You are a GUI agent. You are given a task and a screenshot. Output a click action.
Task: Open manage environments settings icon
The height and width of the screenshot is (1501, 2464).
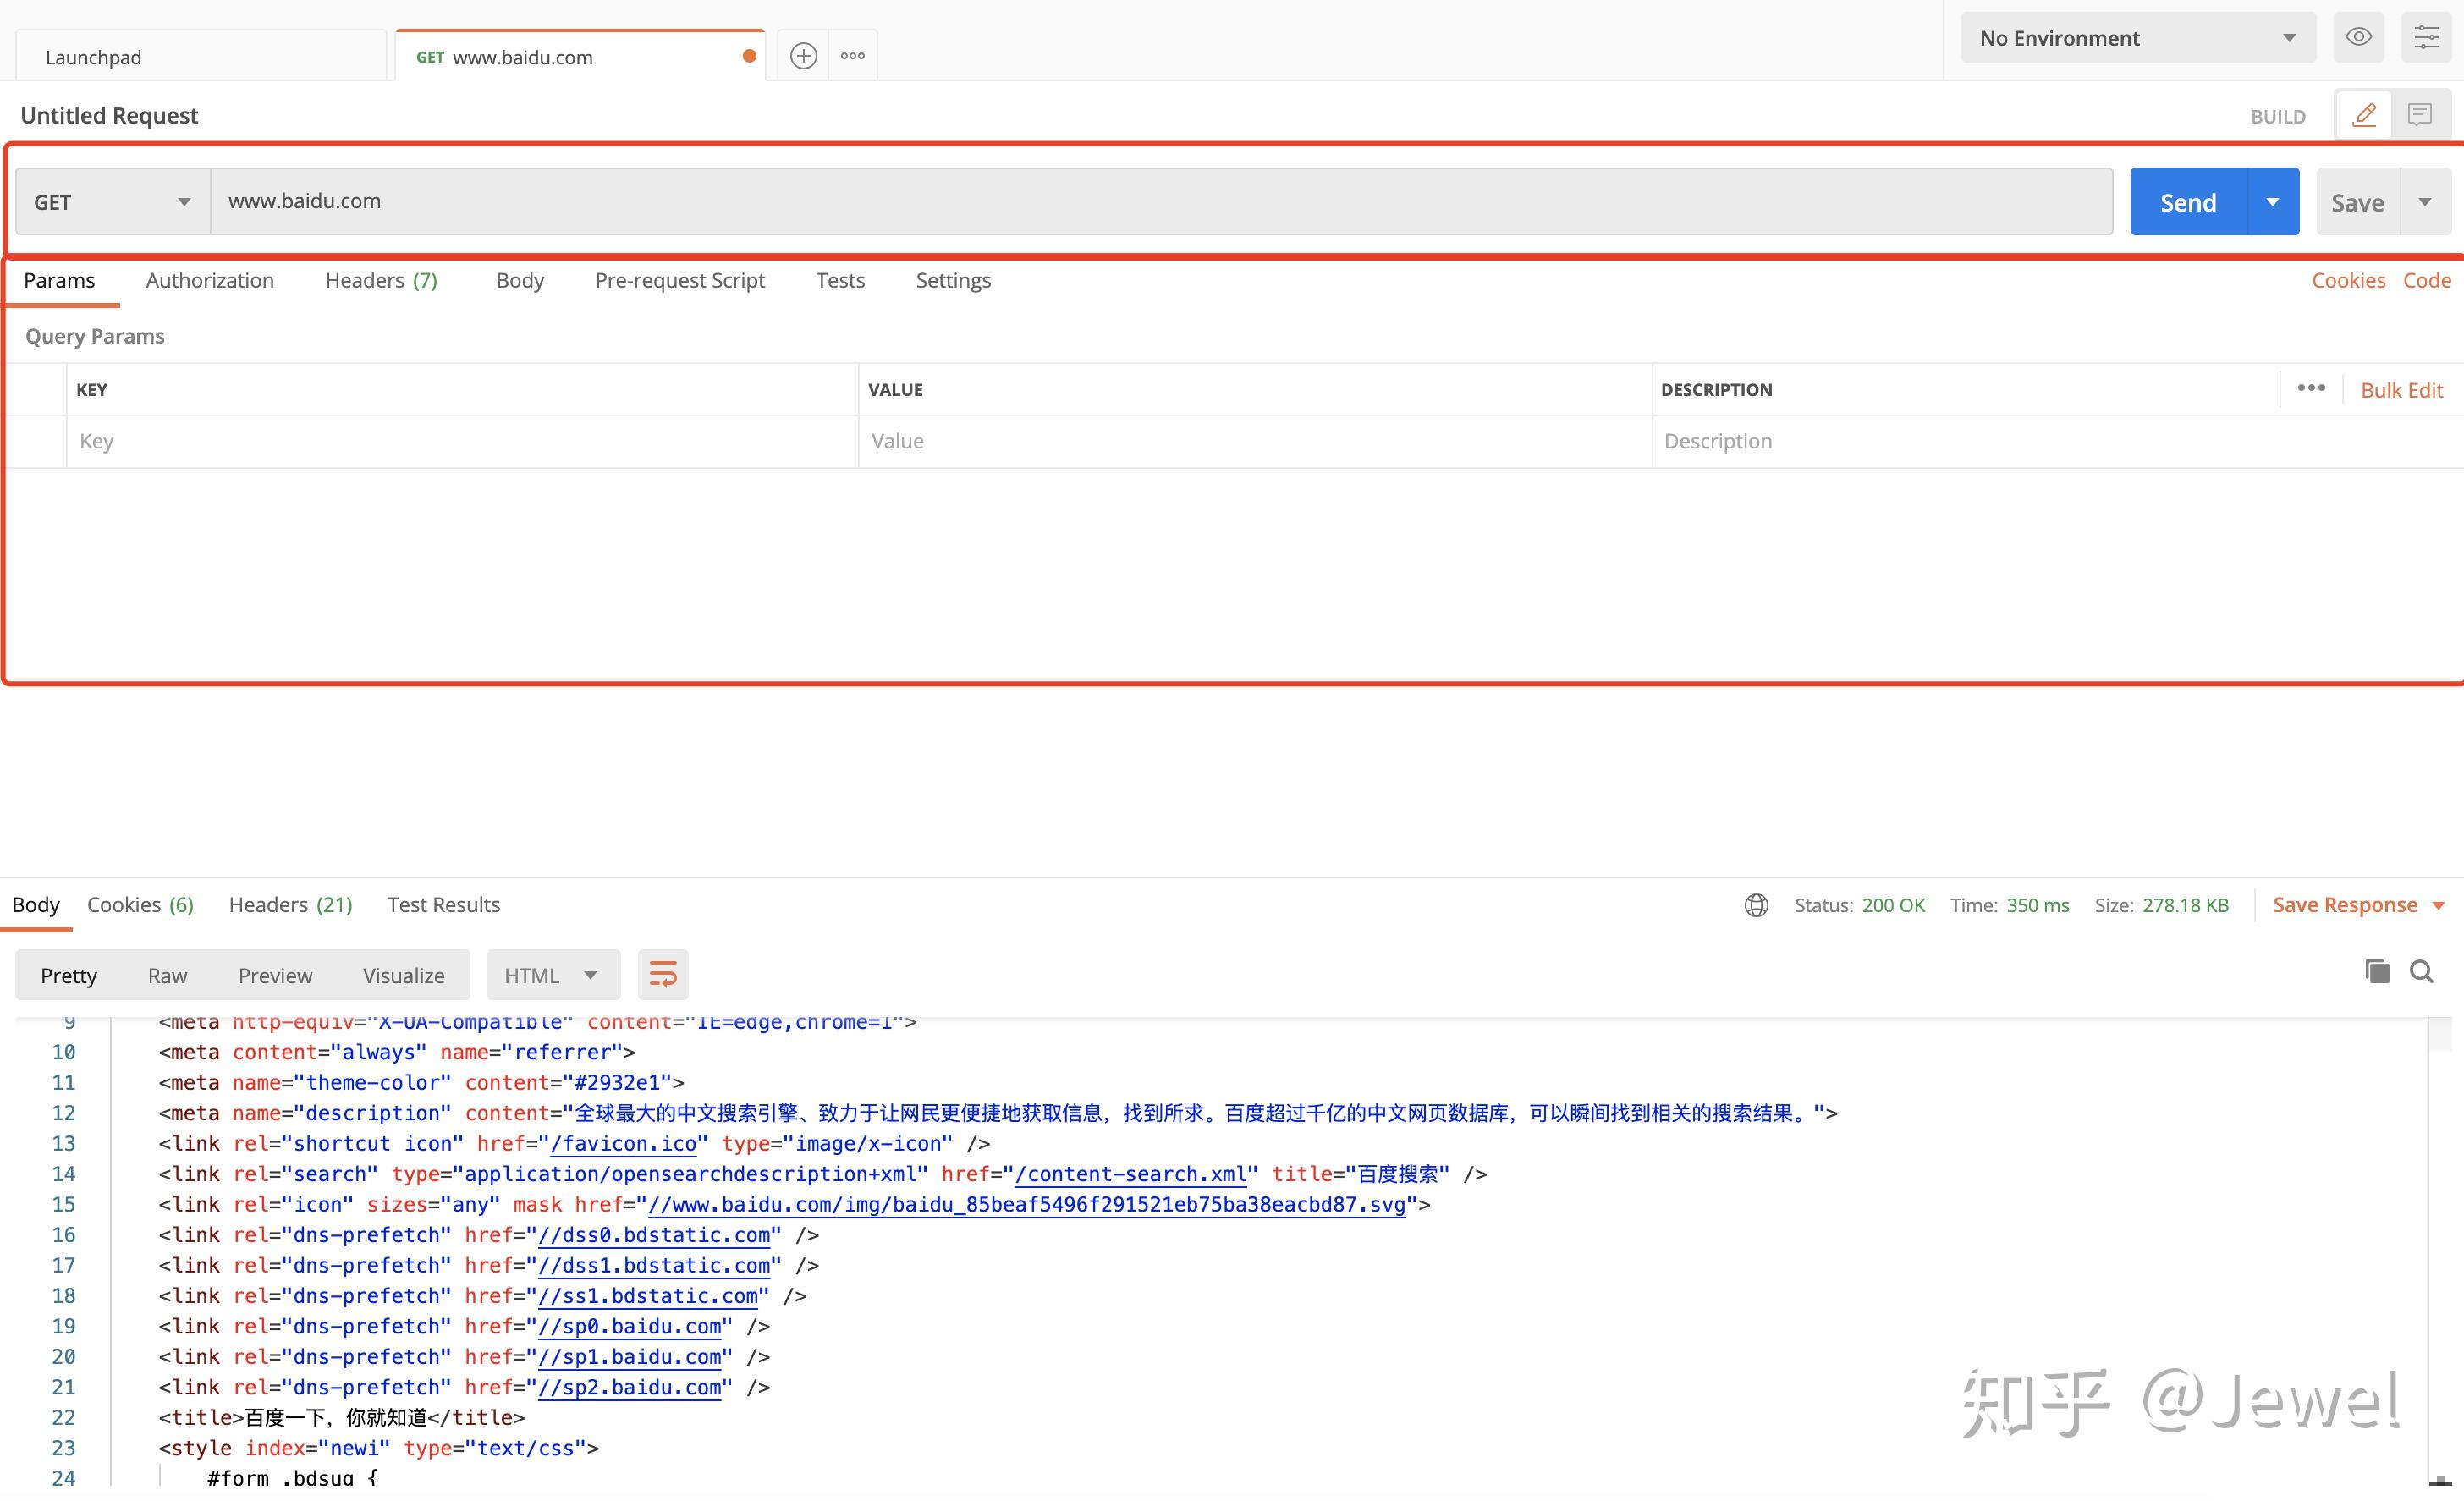(x=2427, y=38)
